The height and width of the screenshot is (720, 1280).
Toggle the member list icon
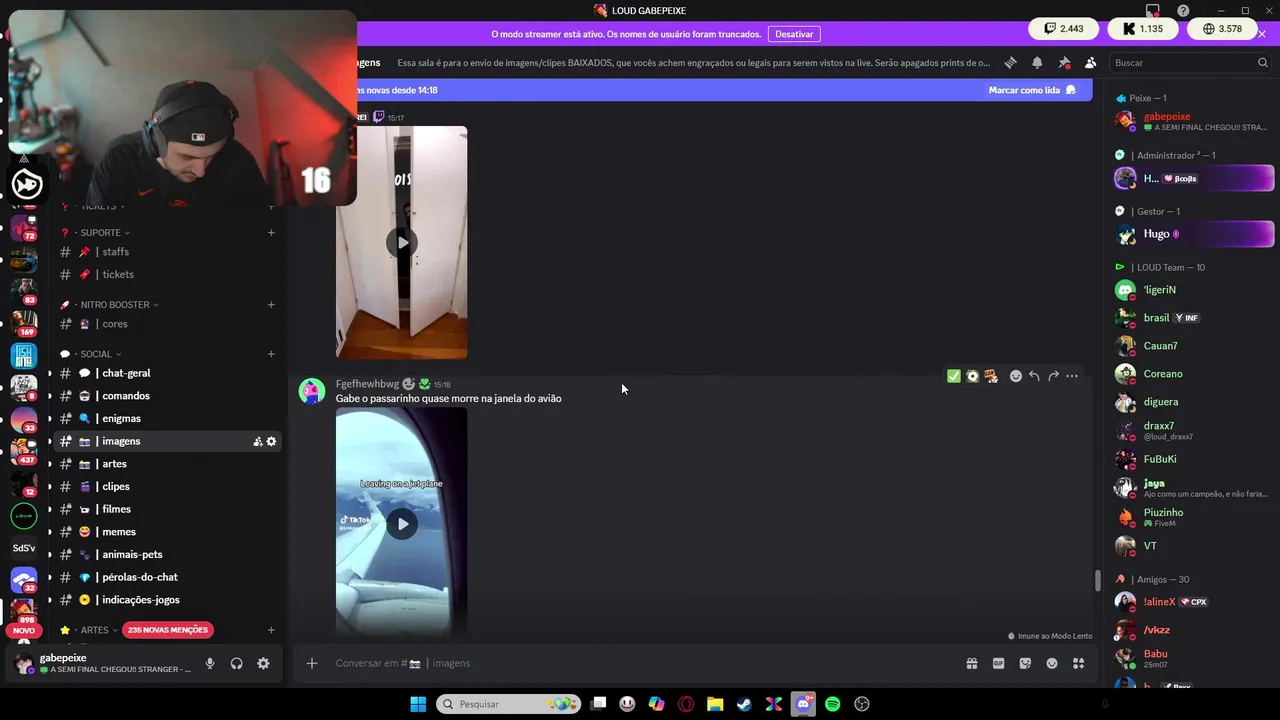click(1090, 62)
